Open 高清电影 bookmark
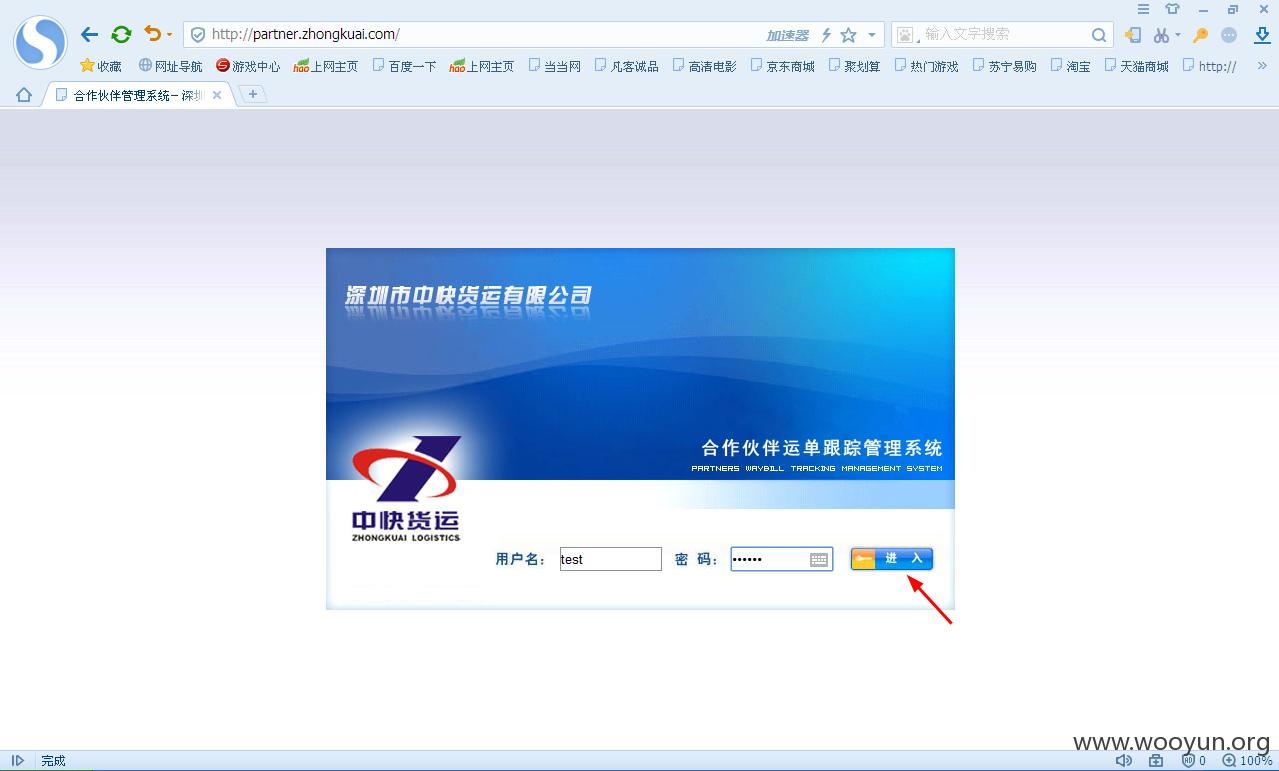Viewport: 1279px width, 771px height. coord(705,66)
